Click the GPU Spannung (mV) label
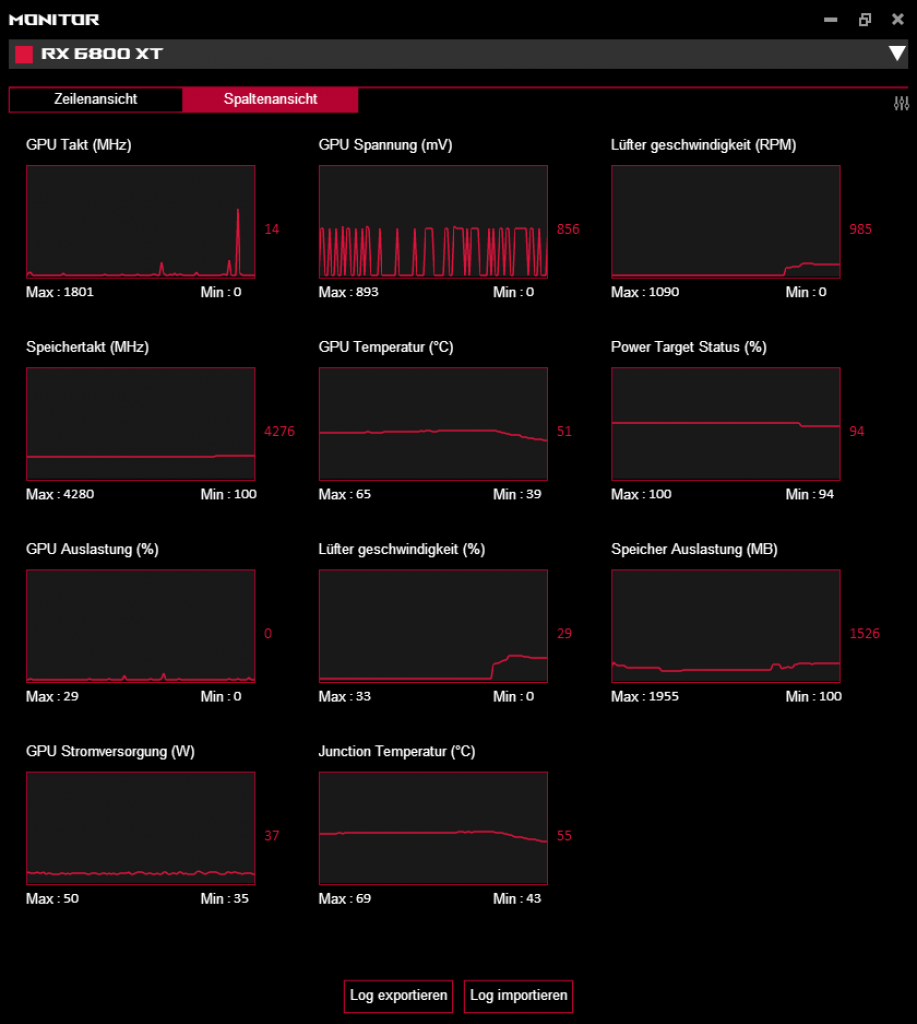Screen dimensions: 917x1024 tap(385, 145)
